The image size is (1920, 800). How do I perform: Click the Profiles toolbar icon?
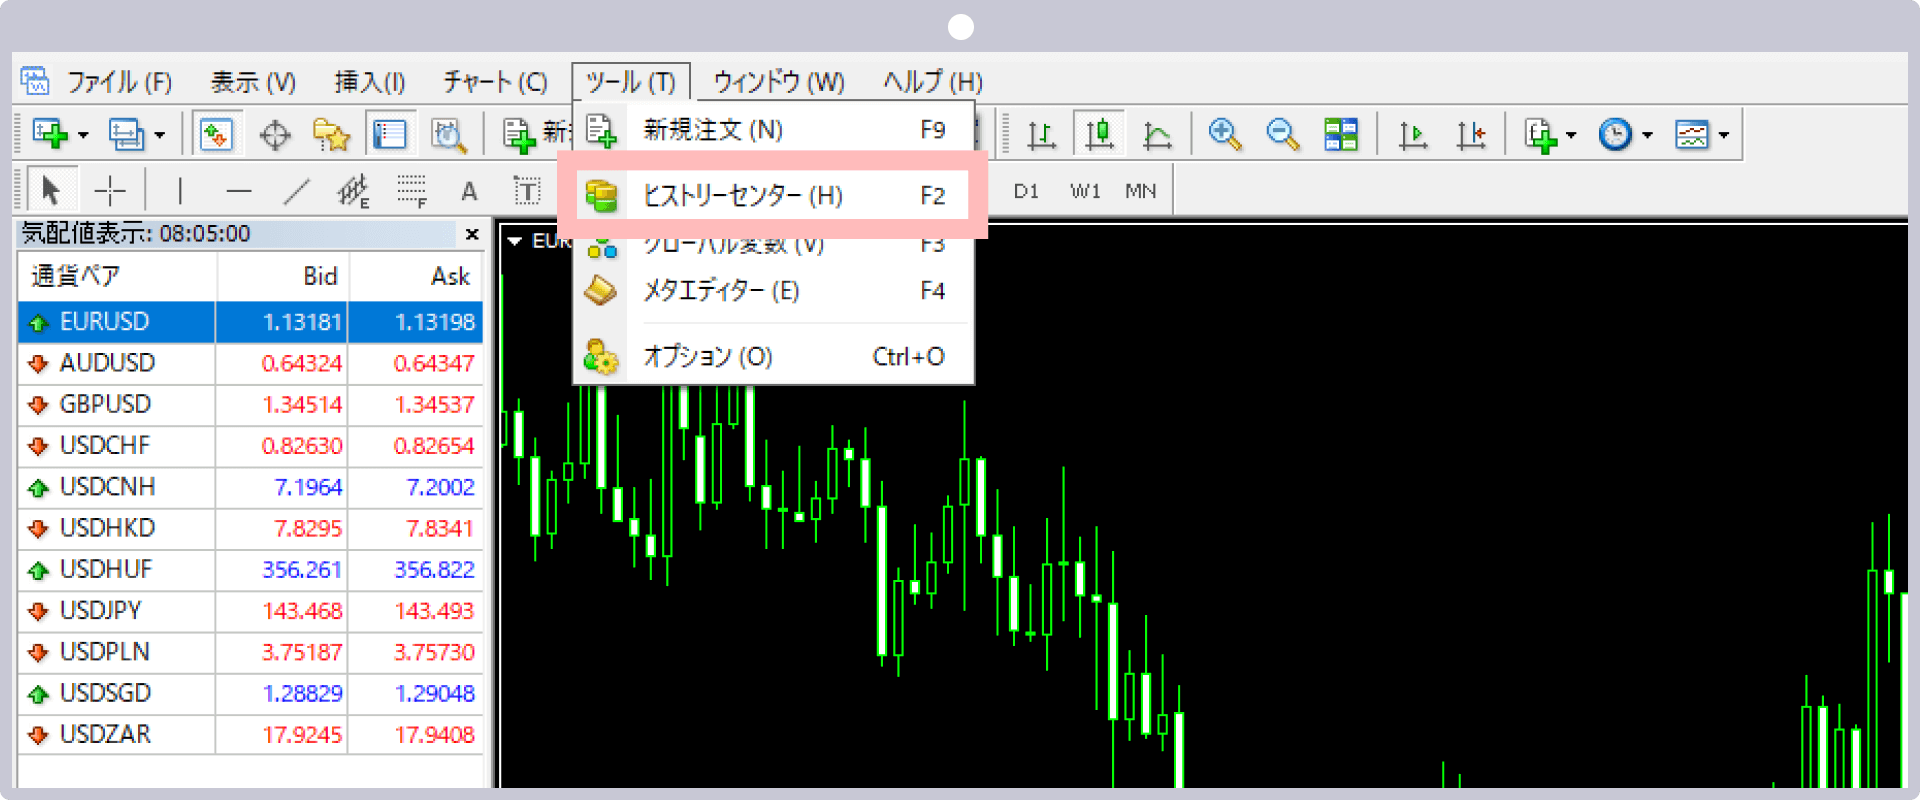(126, 133)
